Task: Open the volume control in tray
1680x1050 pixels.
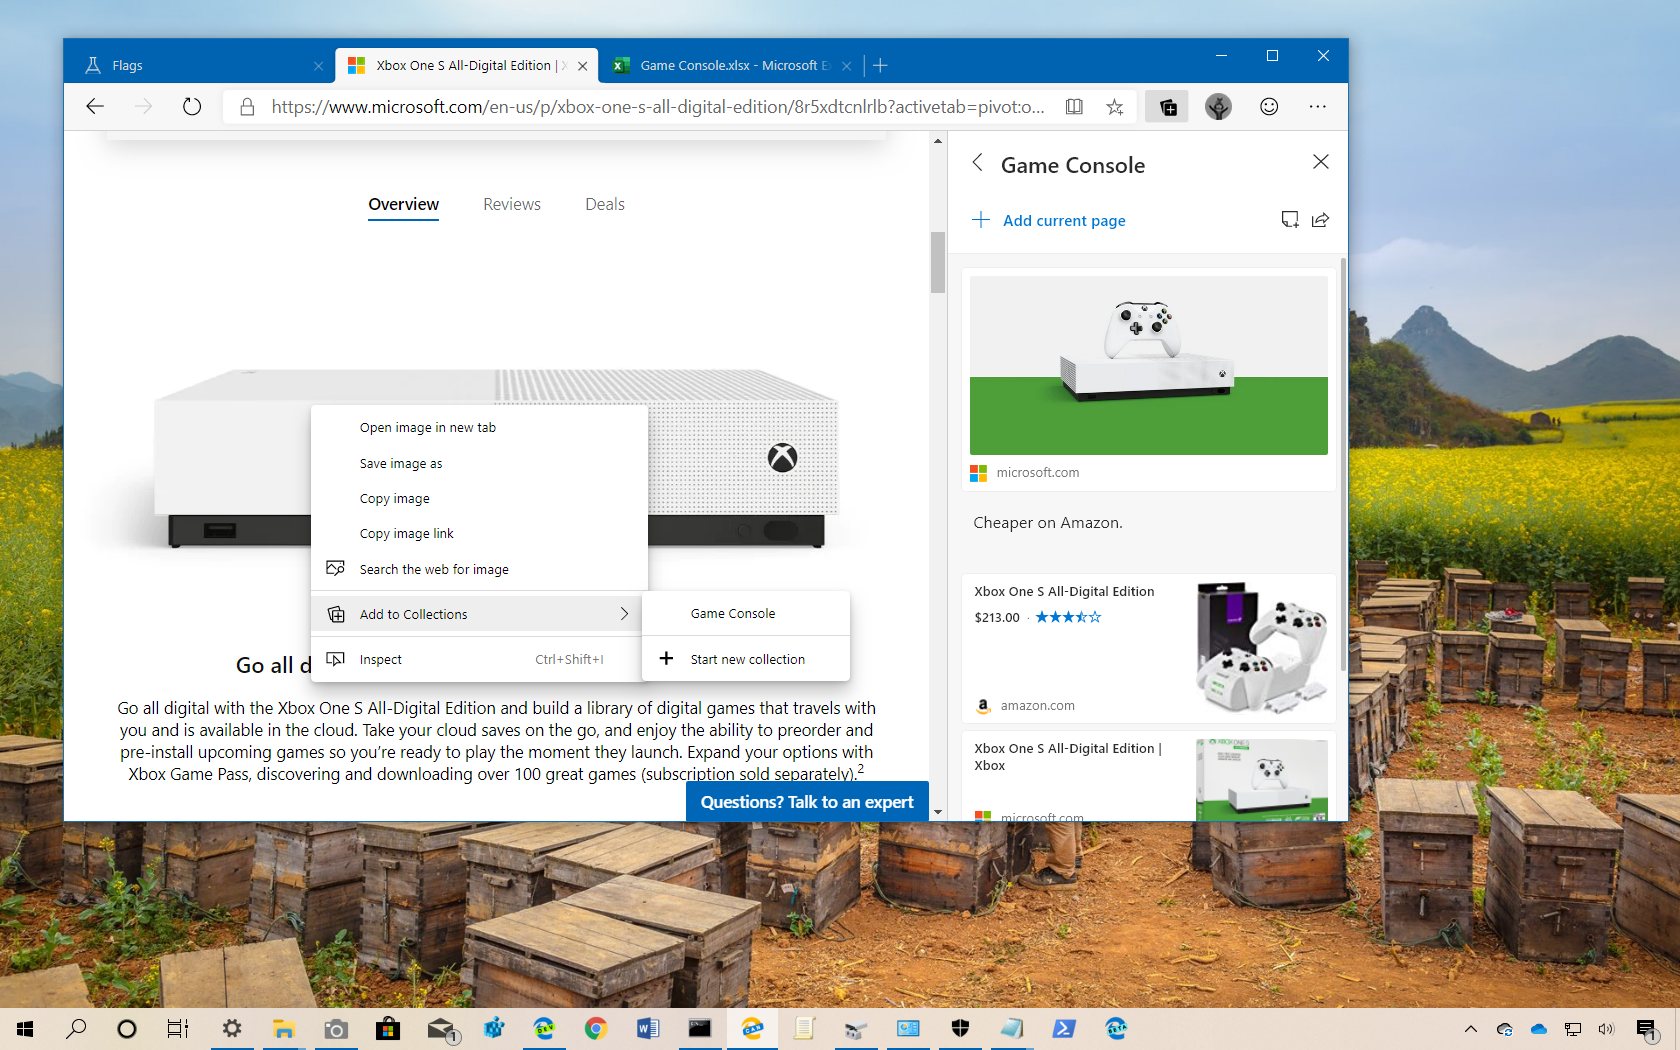Action: click(1606, 1029)
